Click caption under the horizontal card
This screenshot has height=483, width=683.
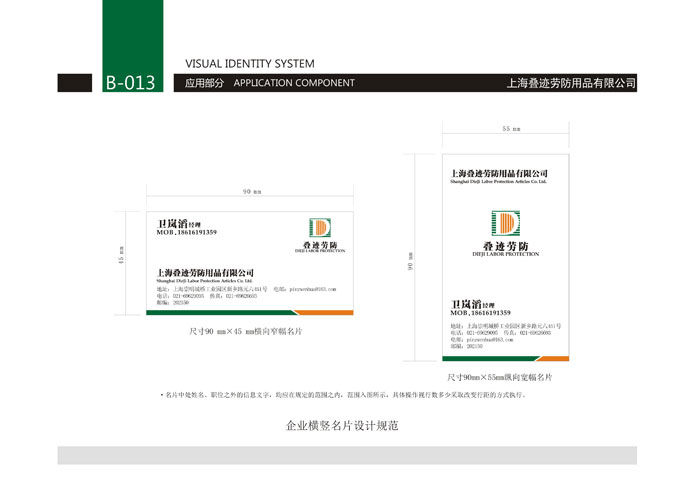point(245,330)
